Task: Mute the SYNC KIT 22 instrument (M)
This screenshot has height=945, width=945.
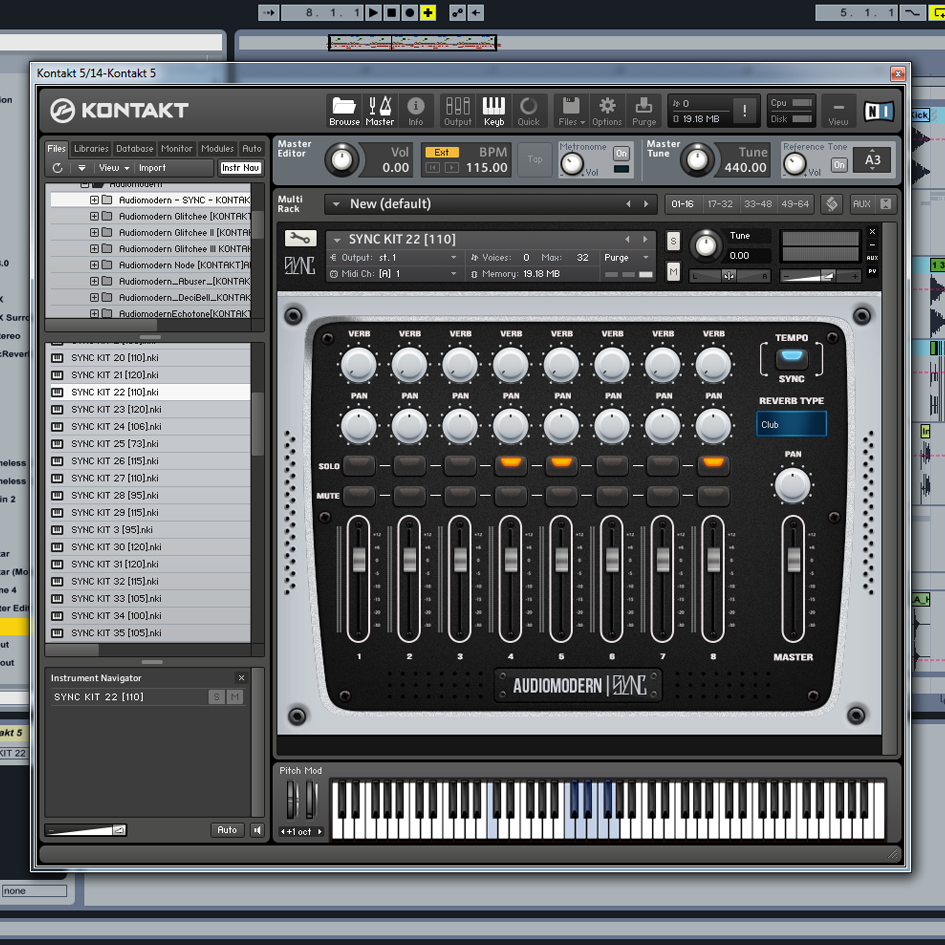Action: pyautogui.click(x=673, y=272)
